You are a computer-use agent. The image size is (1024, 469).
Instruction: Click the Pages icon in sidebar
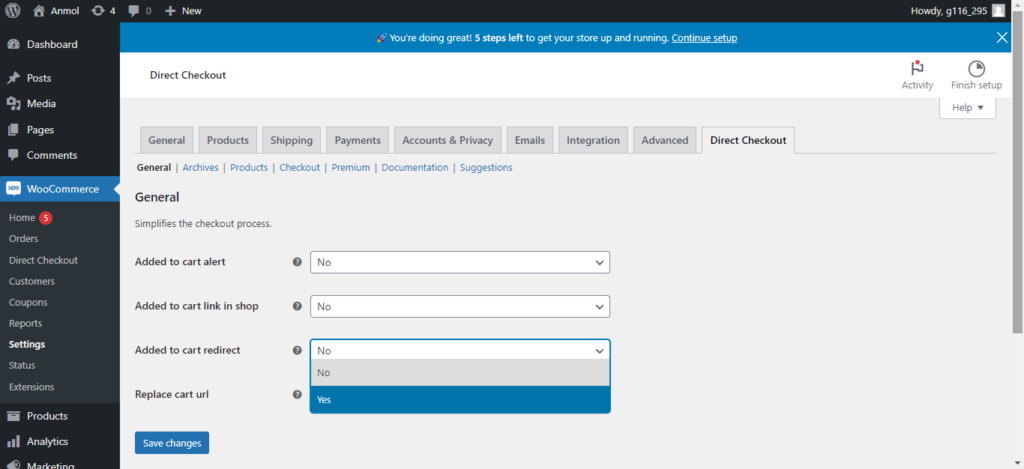[13, 129]
